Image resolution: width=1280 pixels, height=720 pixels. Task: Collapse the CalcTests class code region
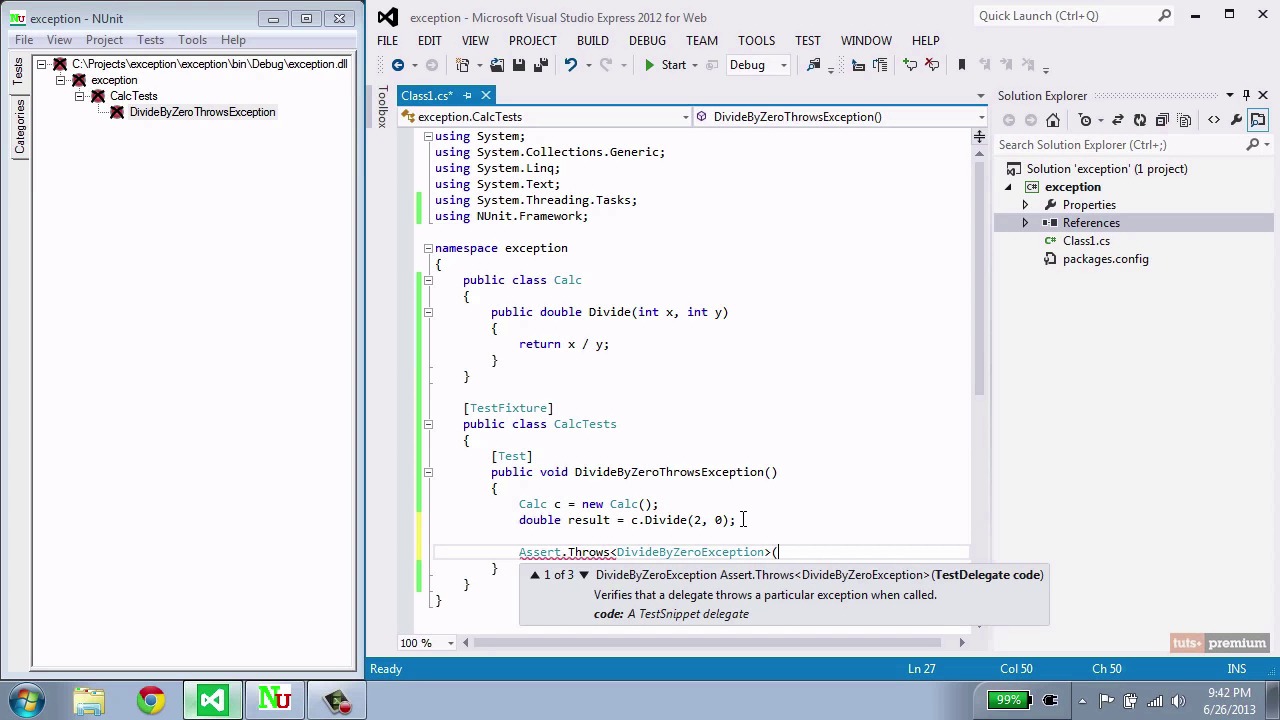pos(428,424)
